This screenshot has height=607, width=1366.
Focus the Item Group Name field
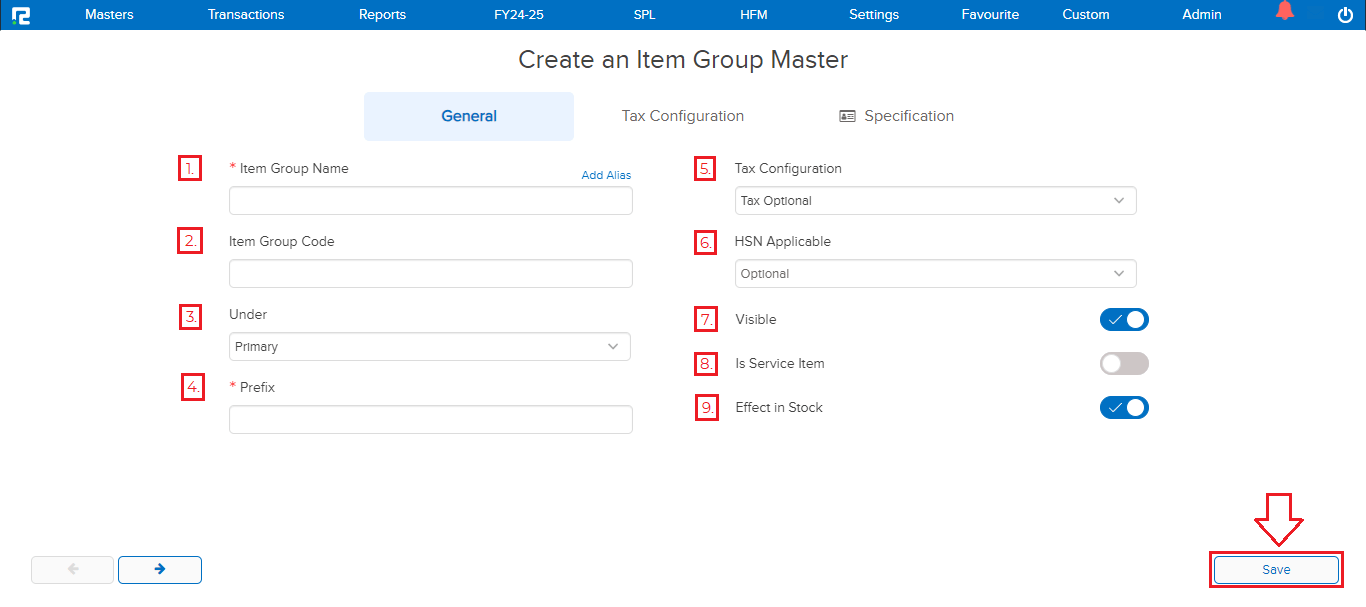(430, 201)
